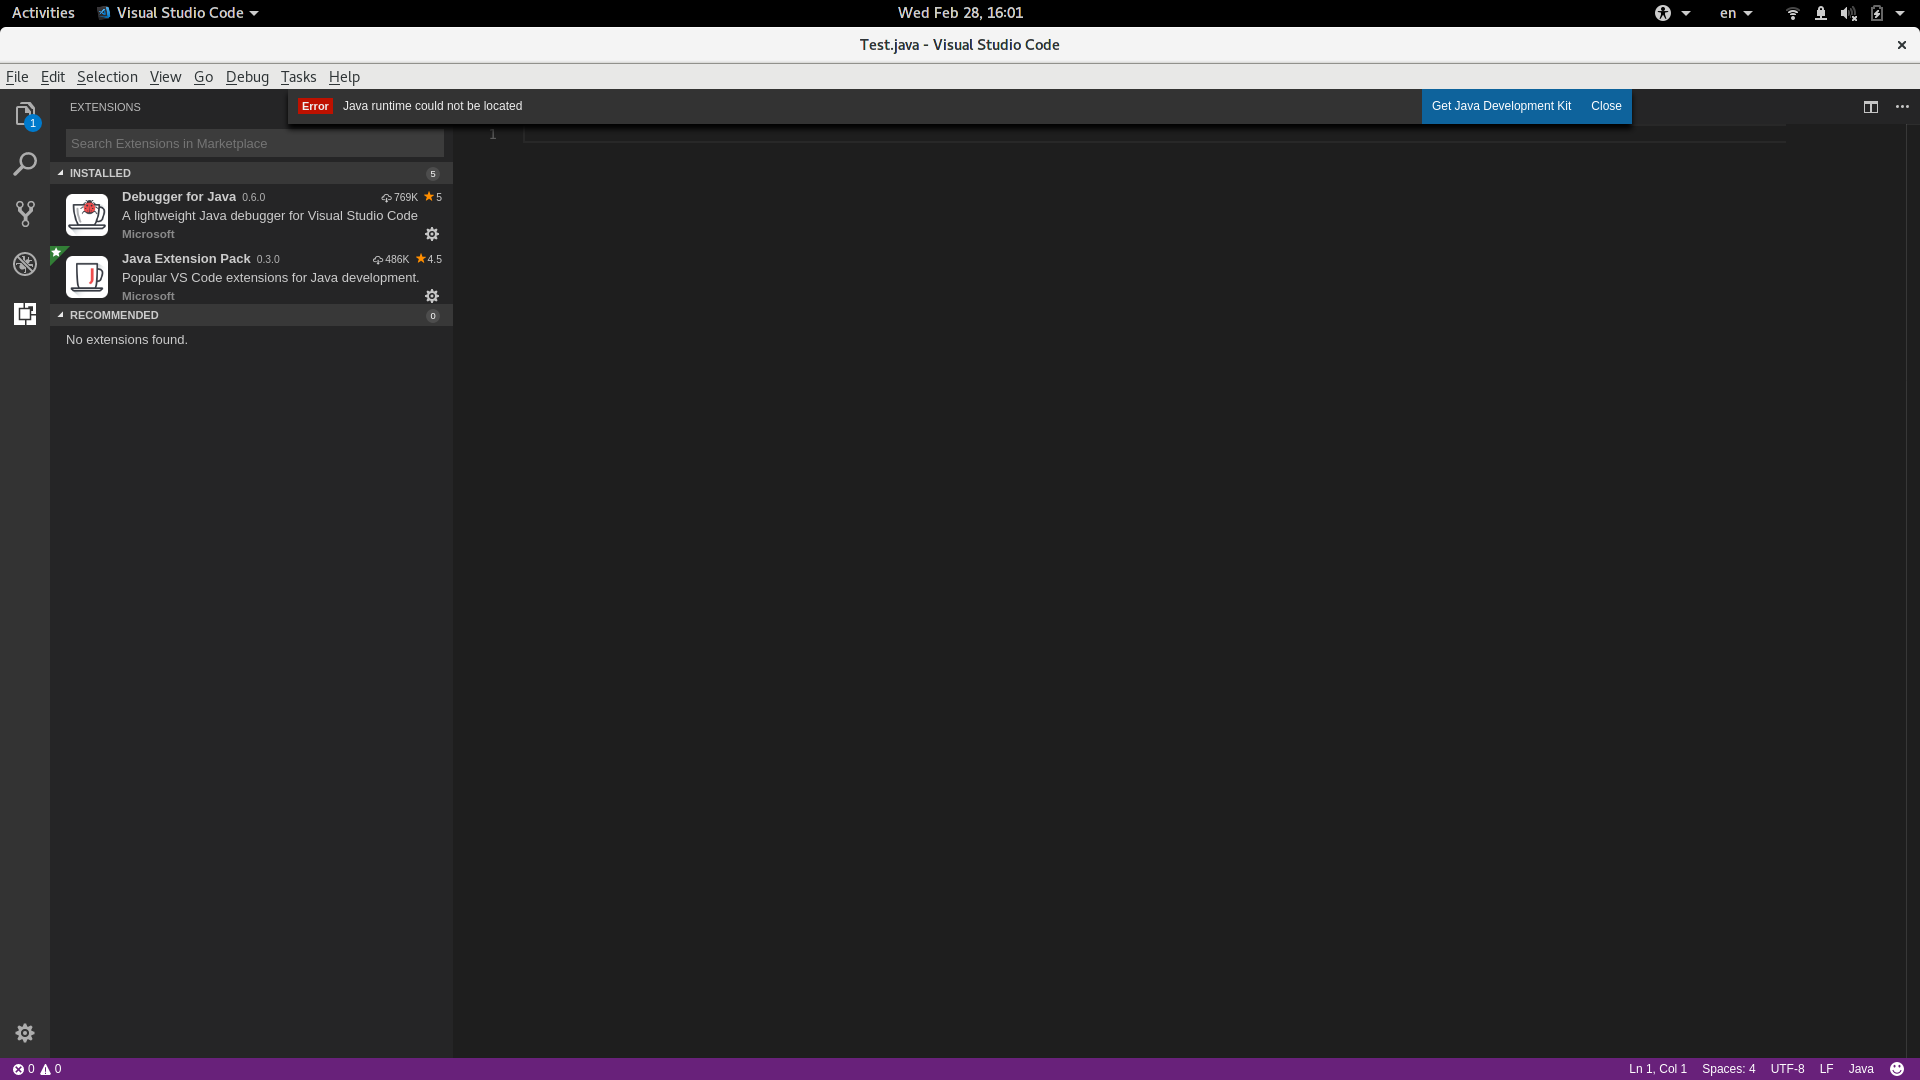The width and height of the screenshot is (1920, 1080).
Task: Open the Edit menu
Action: [x=53, y=77]
